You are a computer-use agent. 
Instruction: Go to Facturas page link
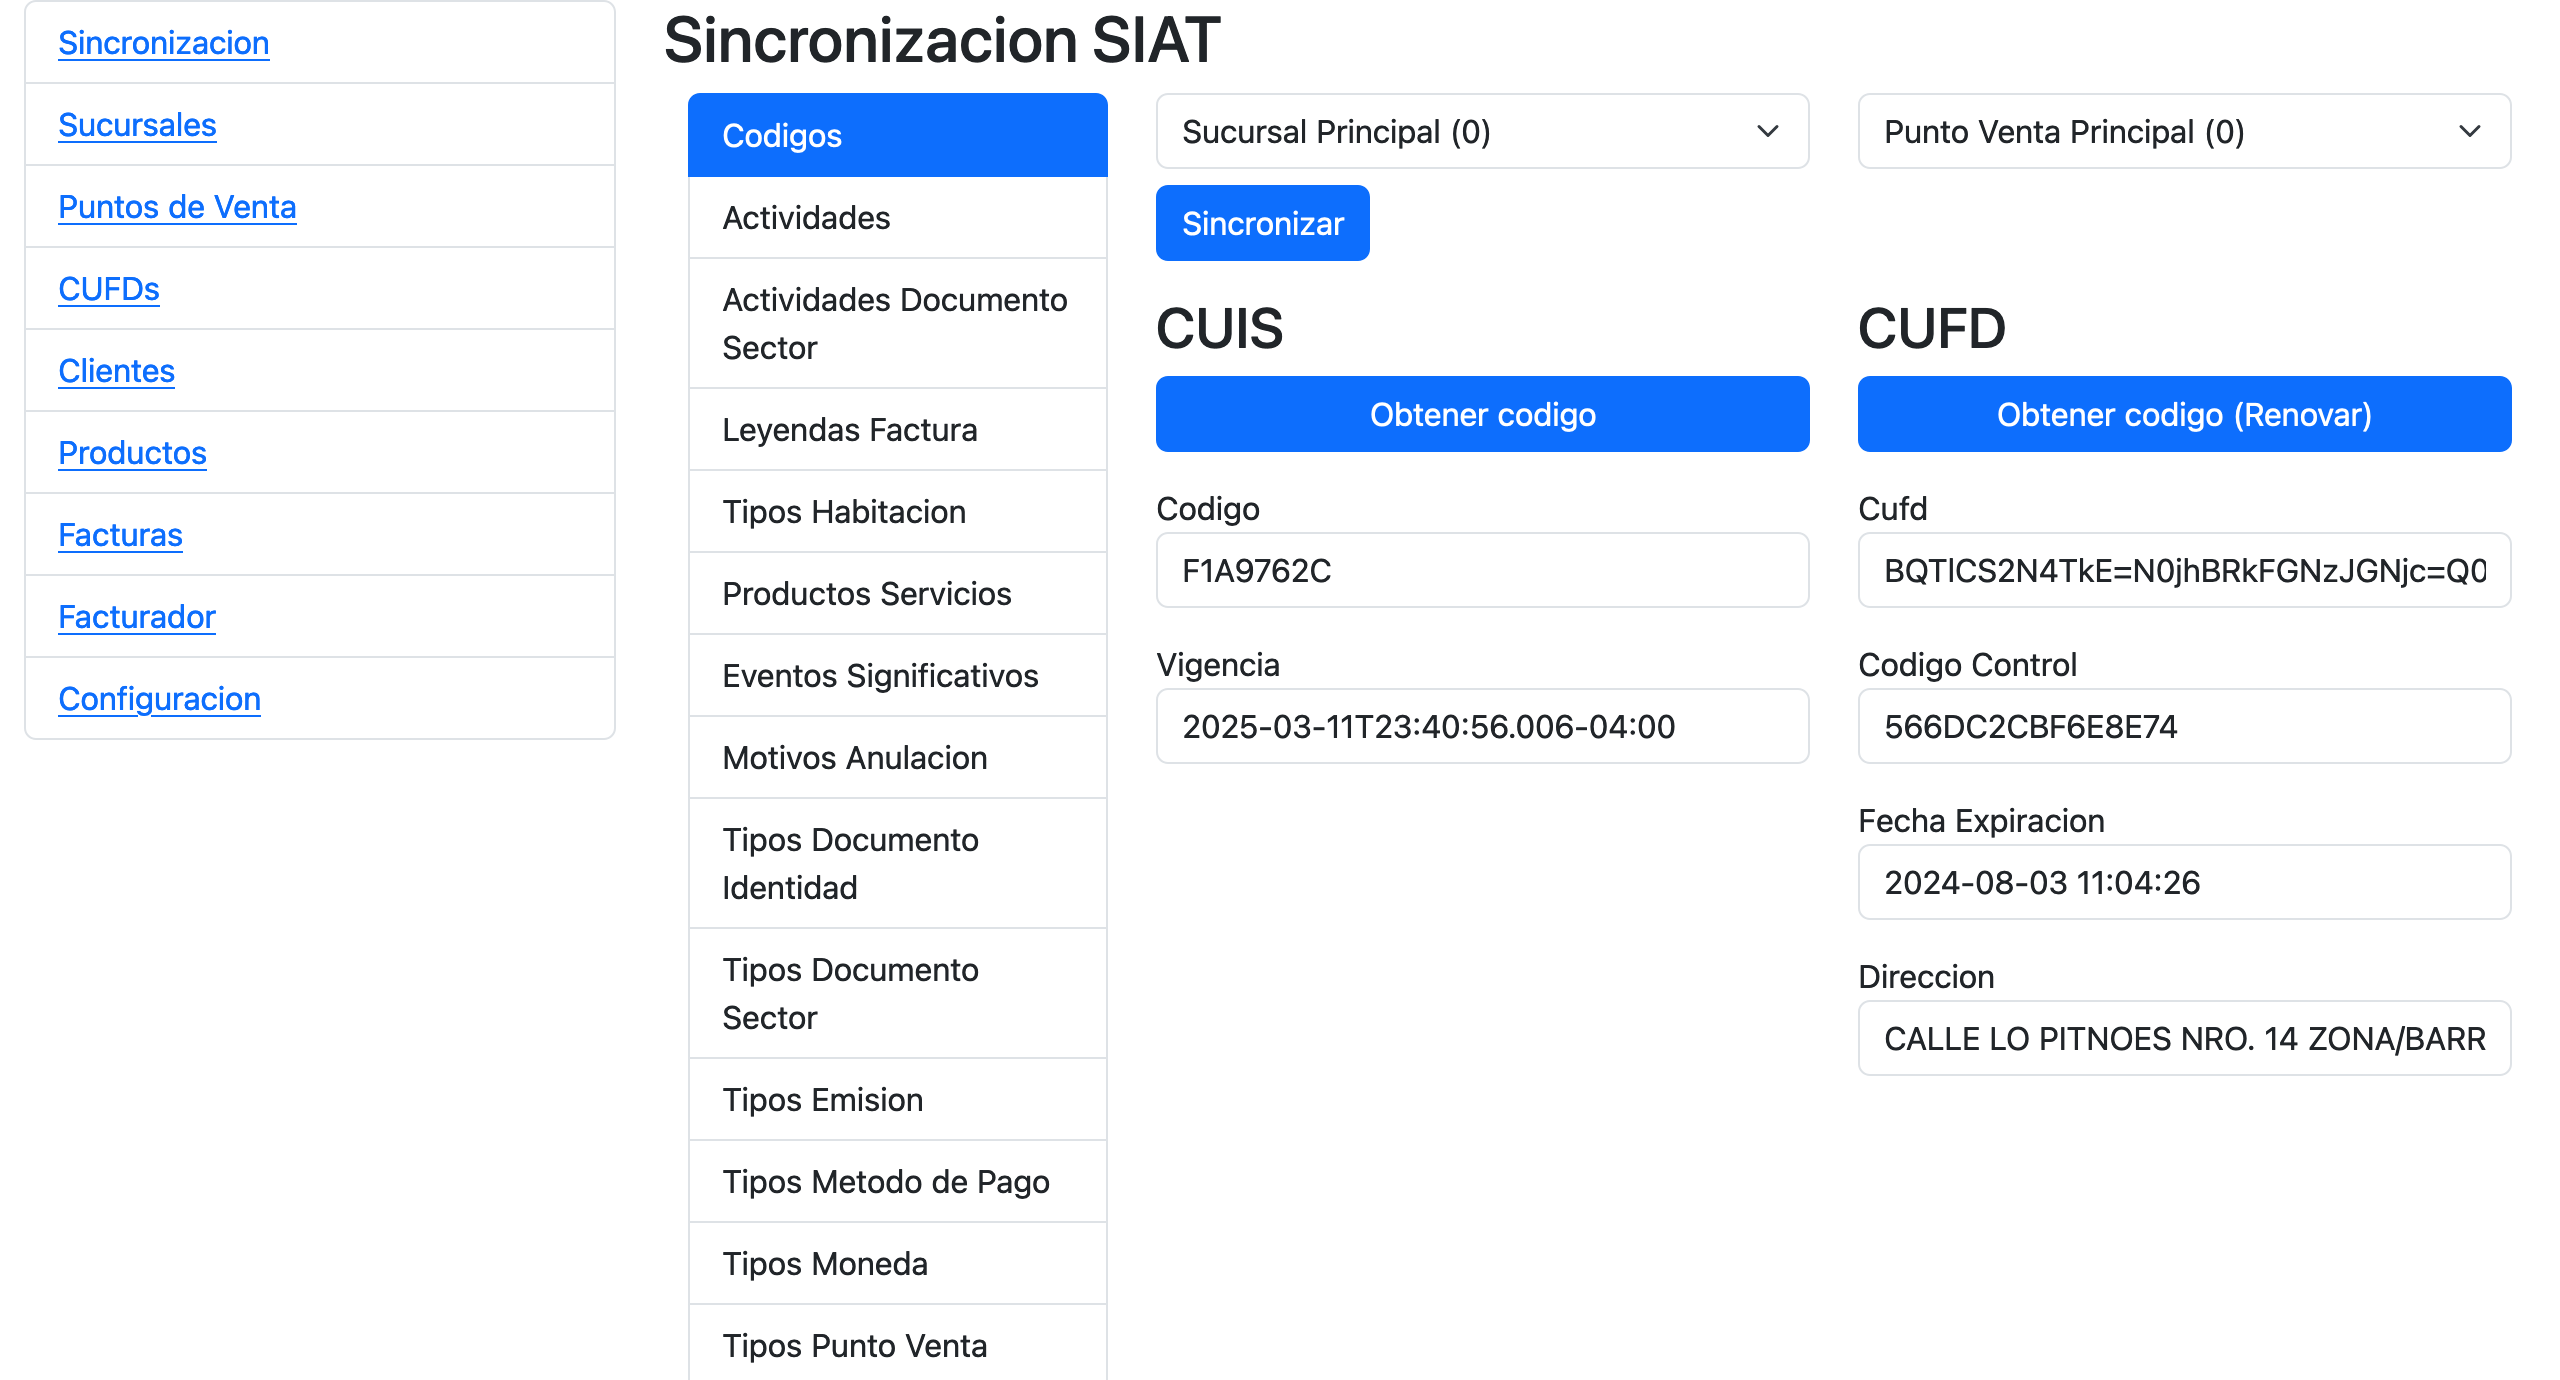[120, 535]
